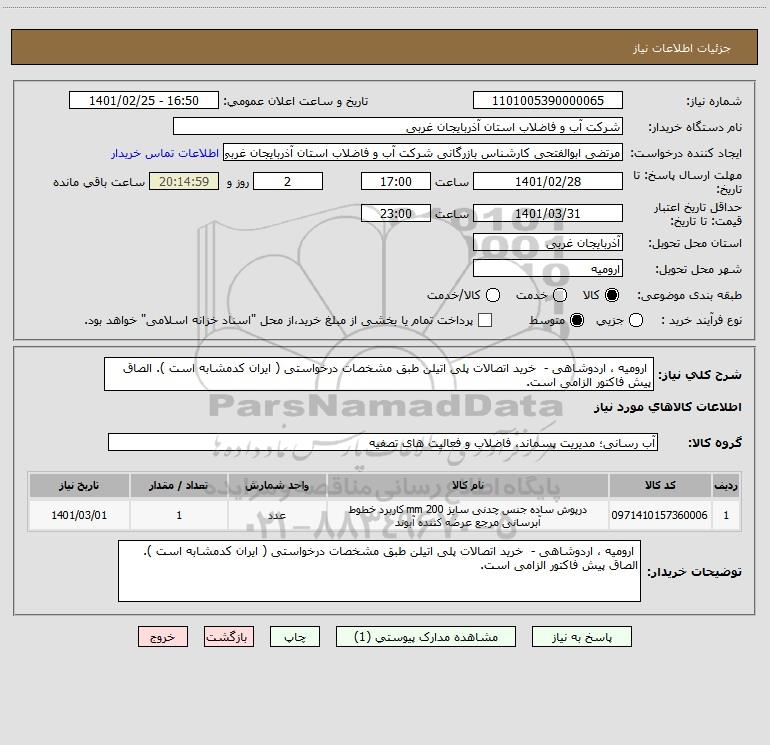
Task: Click the 17:00 deadline time field
Action: tap(396, 182)
